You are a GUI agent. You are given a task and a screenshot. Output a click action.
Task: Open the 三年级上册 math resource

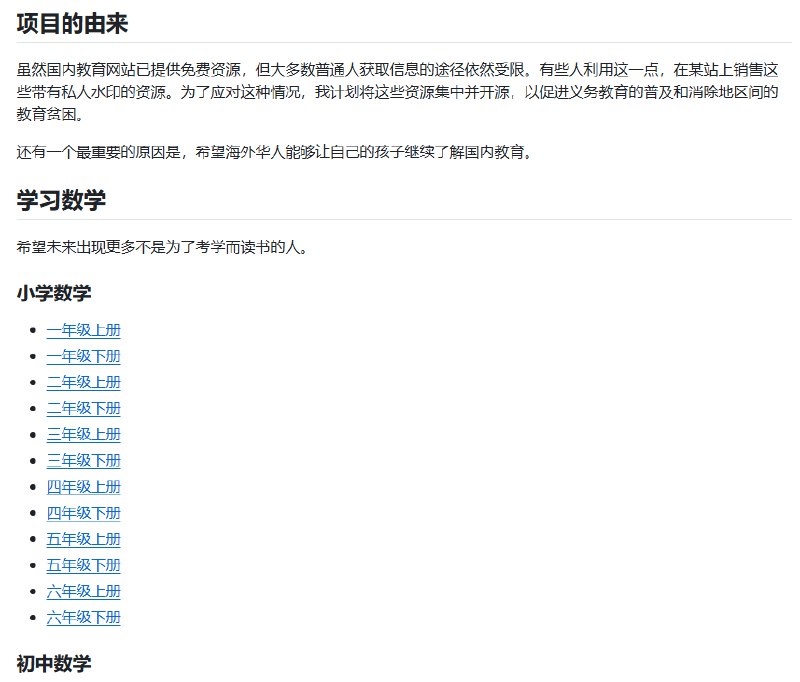[83, 434]
